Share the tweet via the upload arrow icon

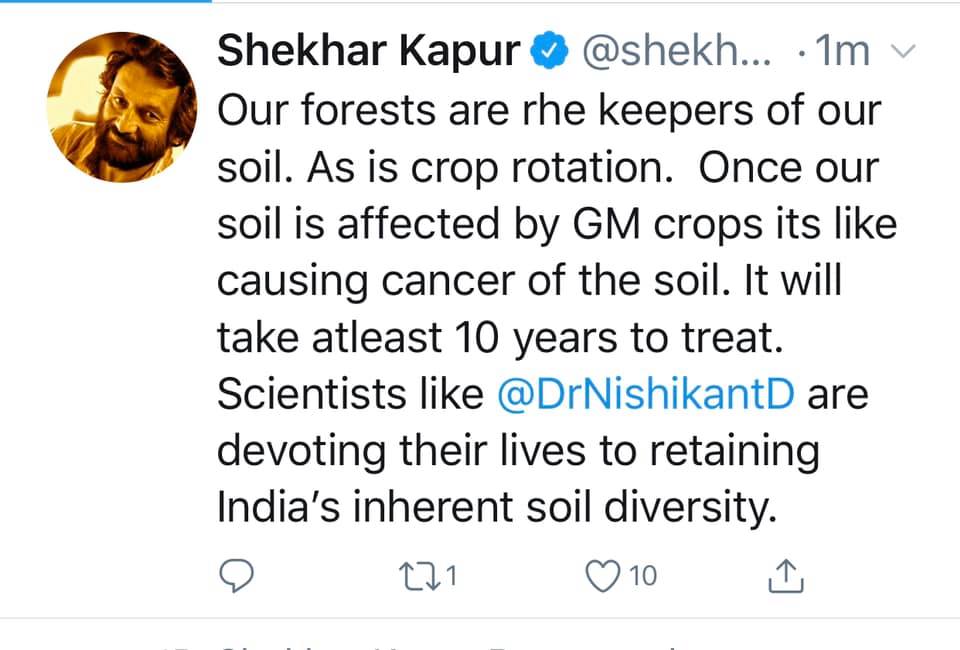[786, 575]
